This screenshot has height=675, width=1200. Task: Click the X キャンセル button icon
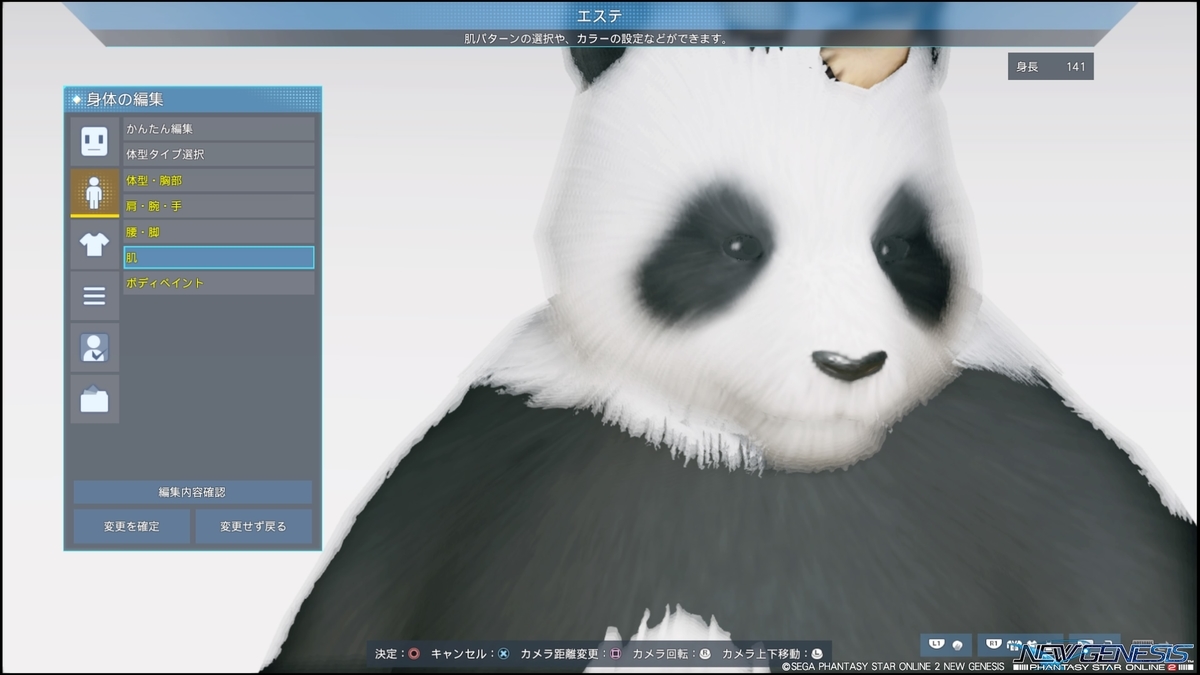click(x=503, y=654)
